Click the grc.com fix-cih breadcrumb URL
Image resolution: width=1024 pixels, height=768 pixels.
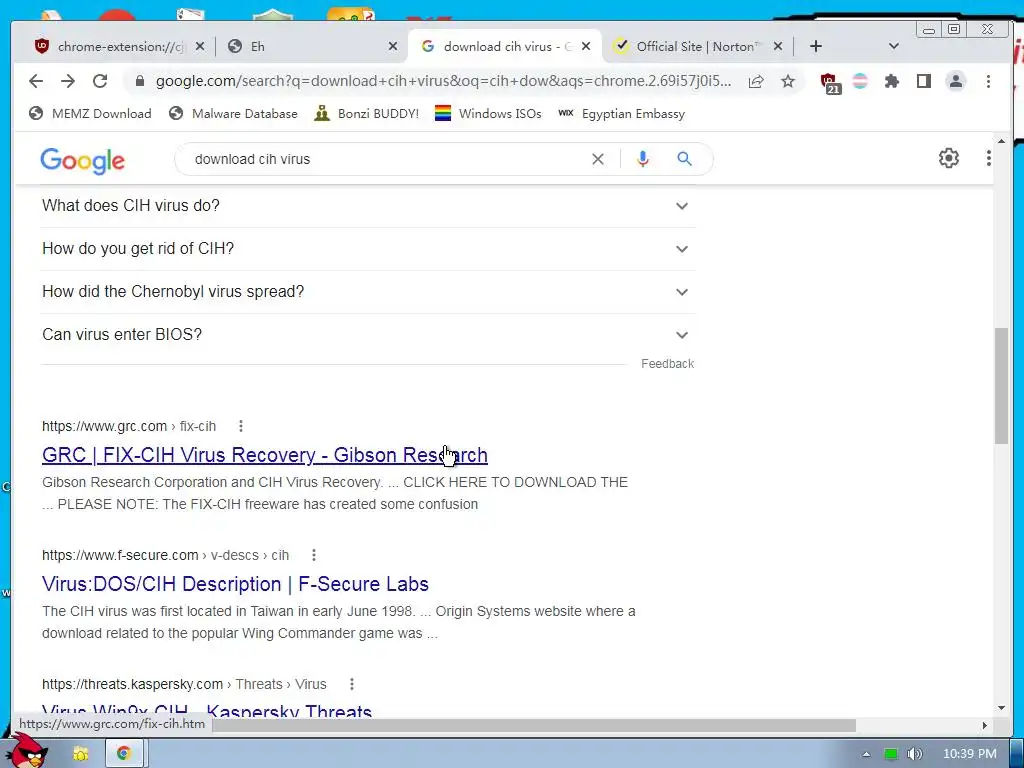pyautogui.click(x=129, y=426)
